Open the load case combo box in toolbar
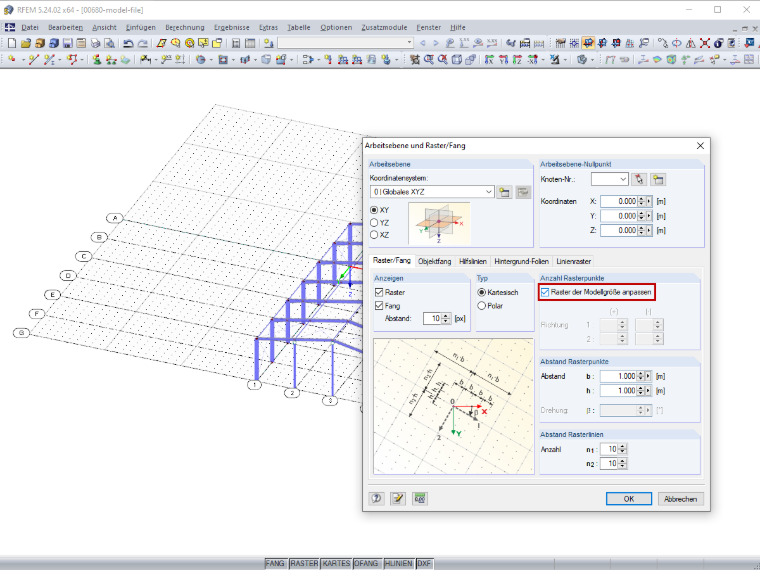The height and width of the screenshot is (570, 760). click(345, 43)
